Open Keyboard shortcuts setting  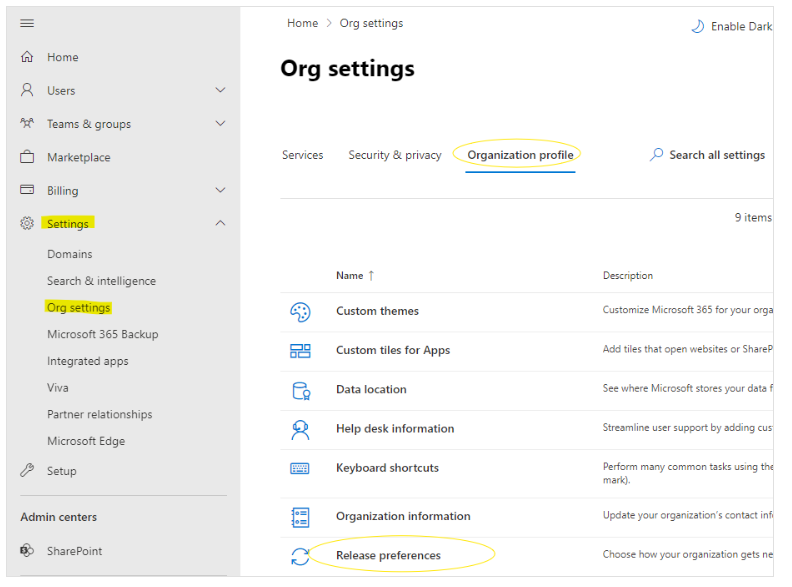click(x=387, y=468)
